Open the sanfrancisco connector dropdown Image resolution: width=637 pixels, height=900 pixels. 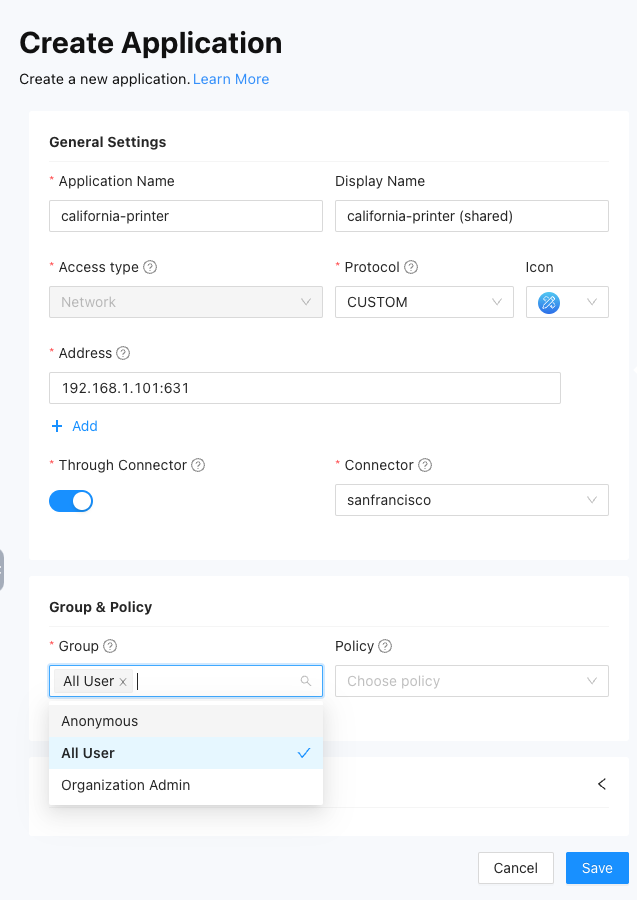point(472,500)
